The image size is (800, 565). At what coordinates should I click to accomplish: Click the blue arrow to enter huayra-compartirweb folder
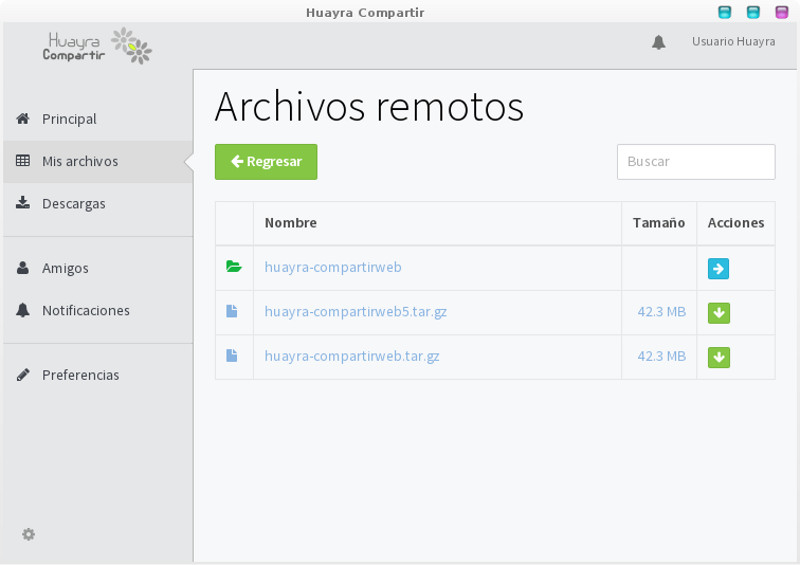pos(718,268)
